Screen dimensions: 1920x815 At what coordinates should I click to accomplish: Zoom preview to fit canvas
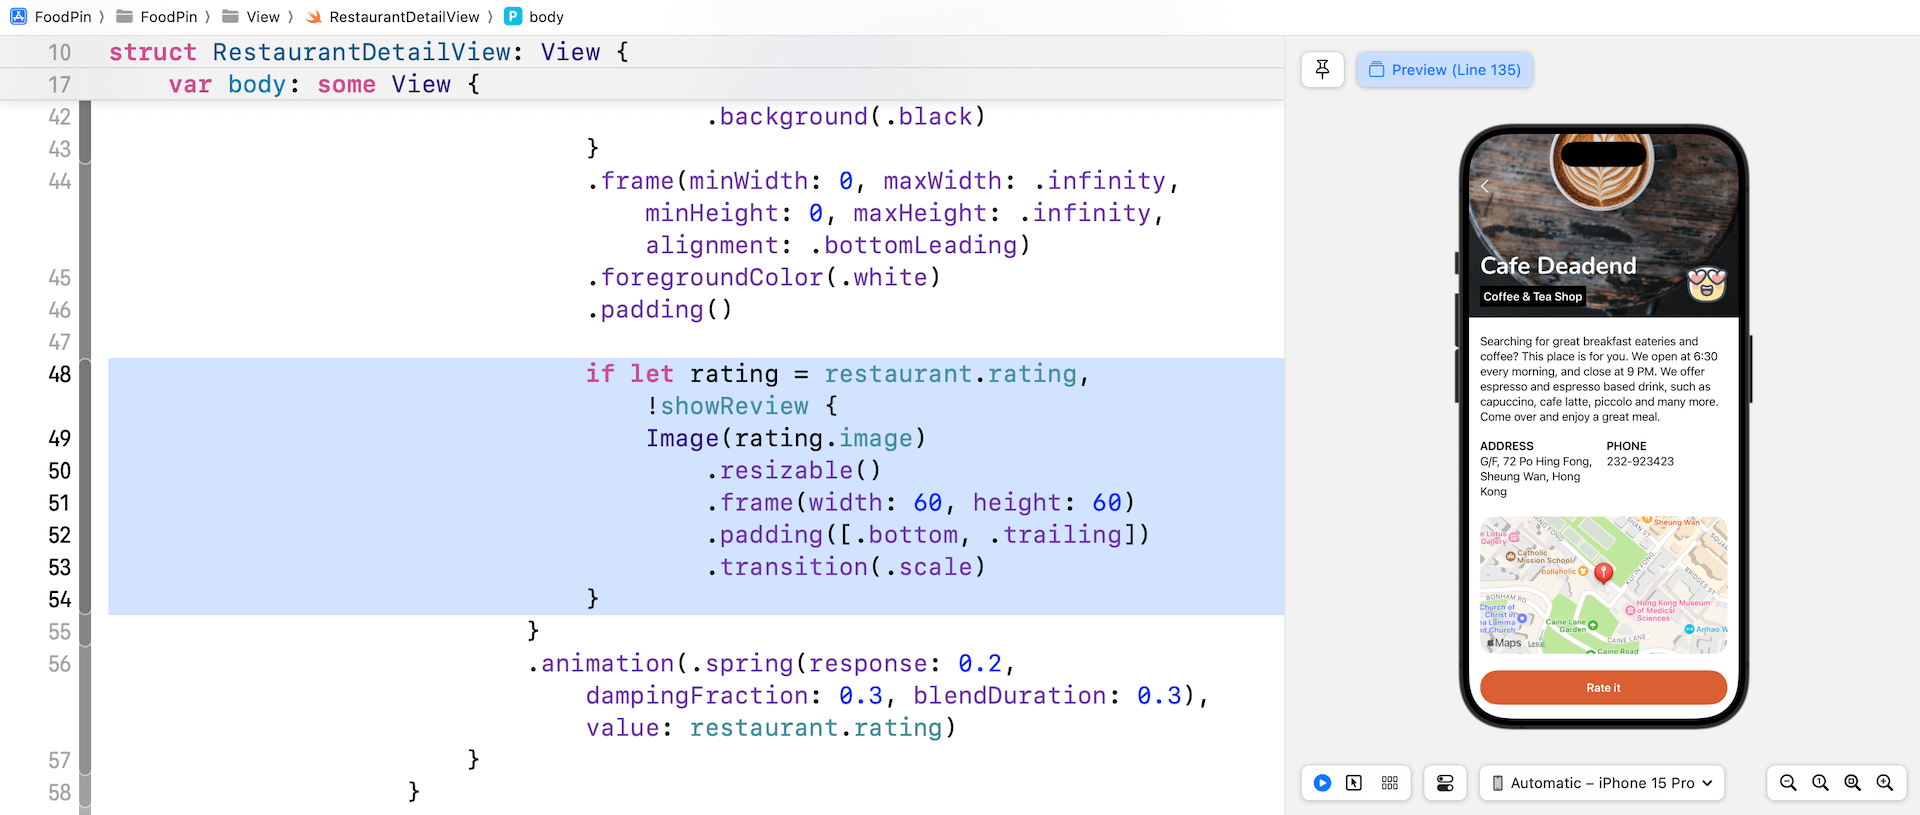coord(1852,783)
